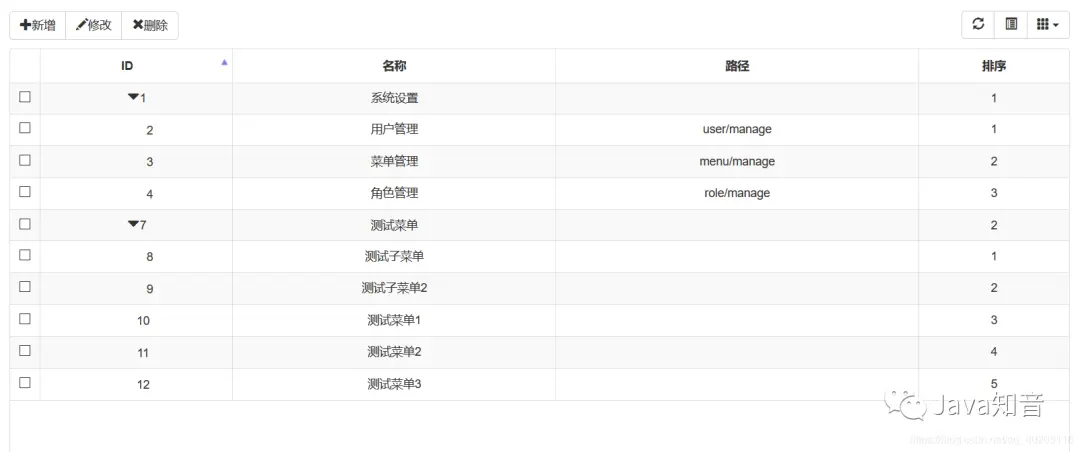
Task: Check the box for 测试菜单1 row
Action: pyautogui.click(x=25, y=318)
